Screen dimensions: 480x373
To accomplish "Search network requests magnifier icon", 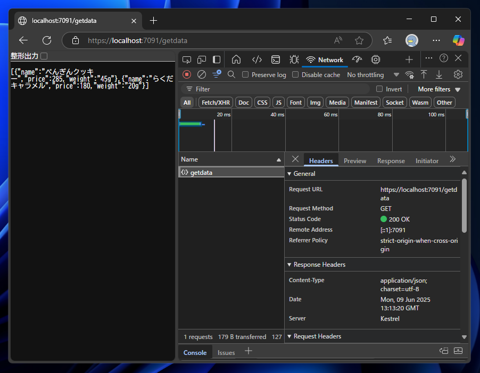I will coord(231,74).
